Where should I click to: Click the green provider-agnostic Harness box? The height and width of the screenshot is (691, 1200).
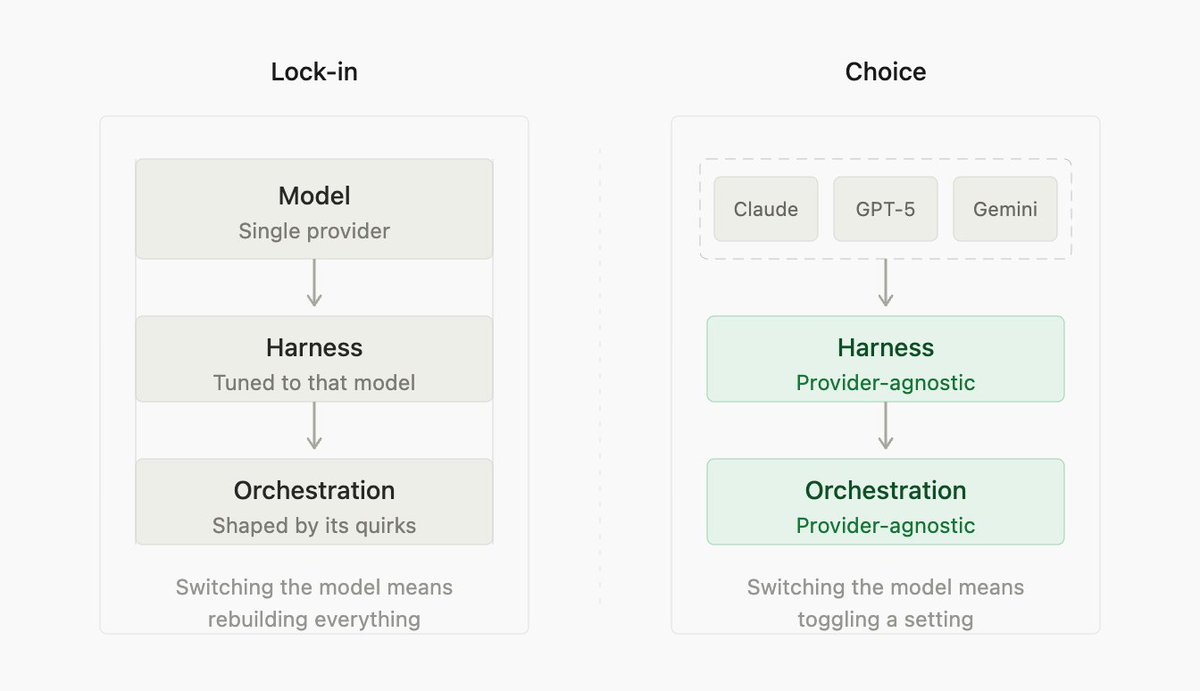(885, 359)
